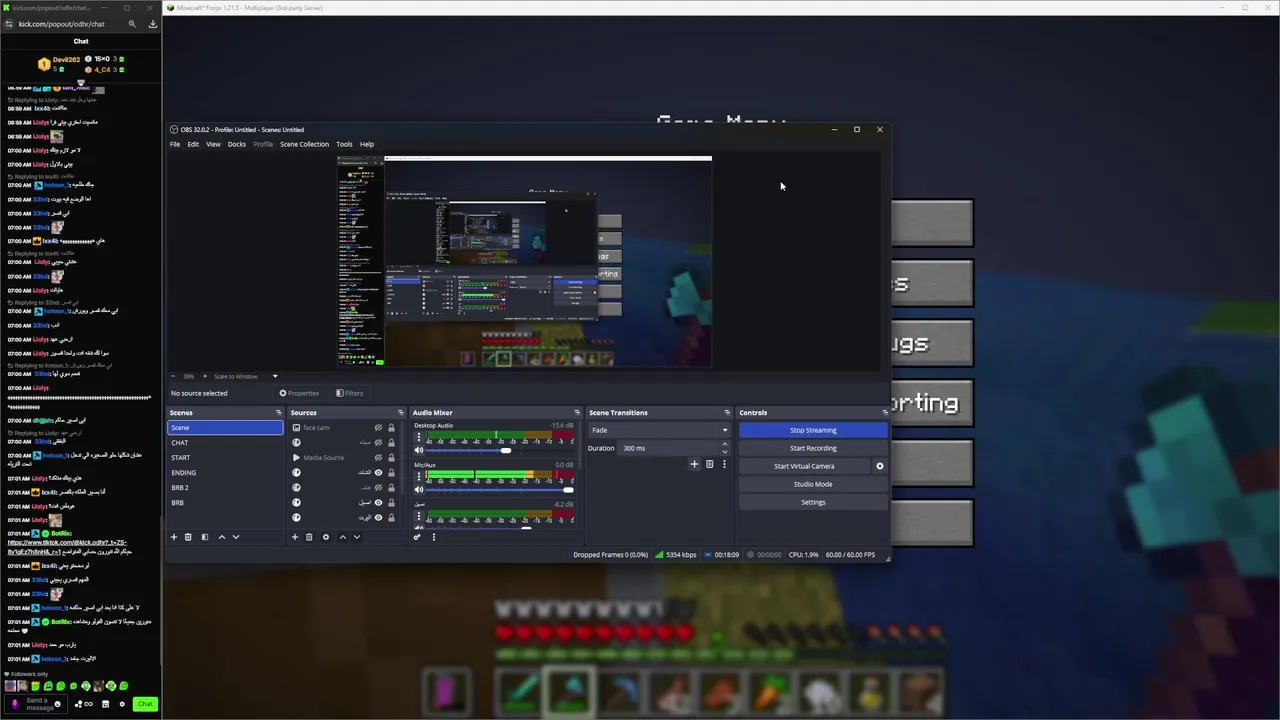Click Start Virtual Camera button

[804, 466]
